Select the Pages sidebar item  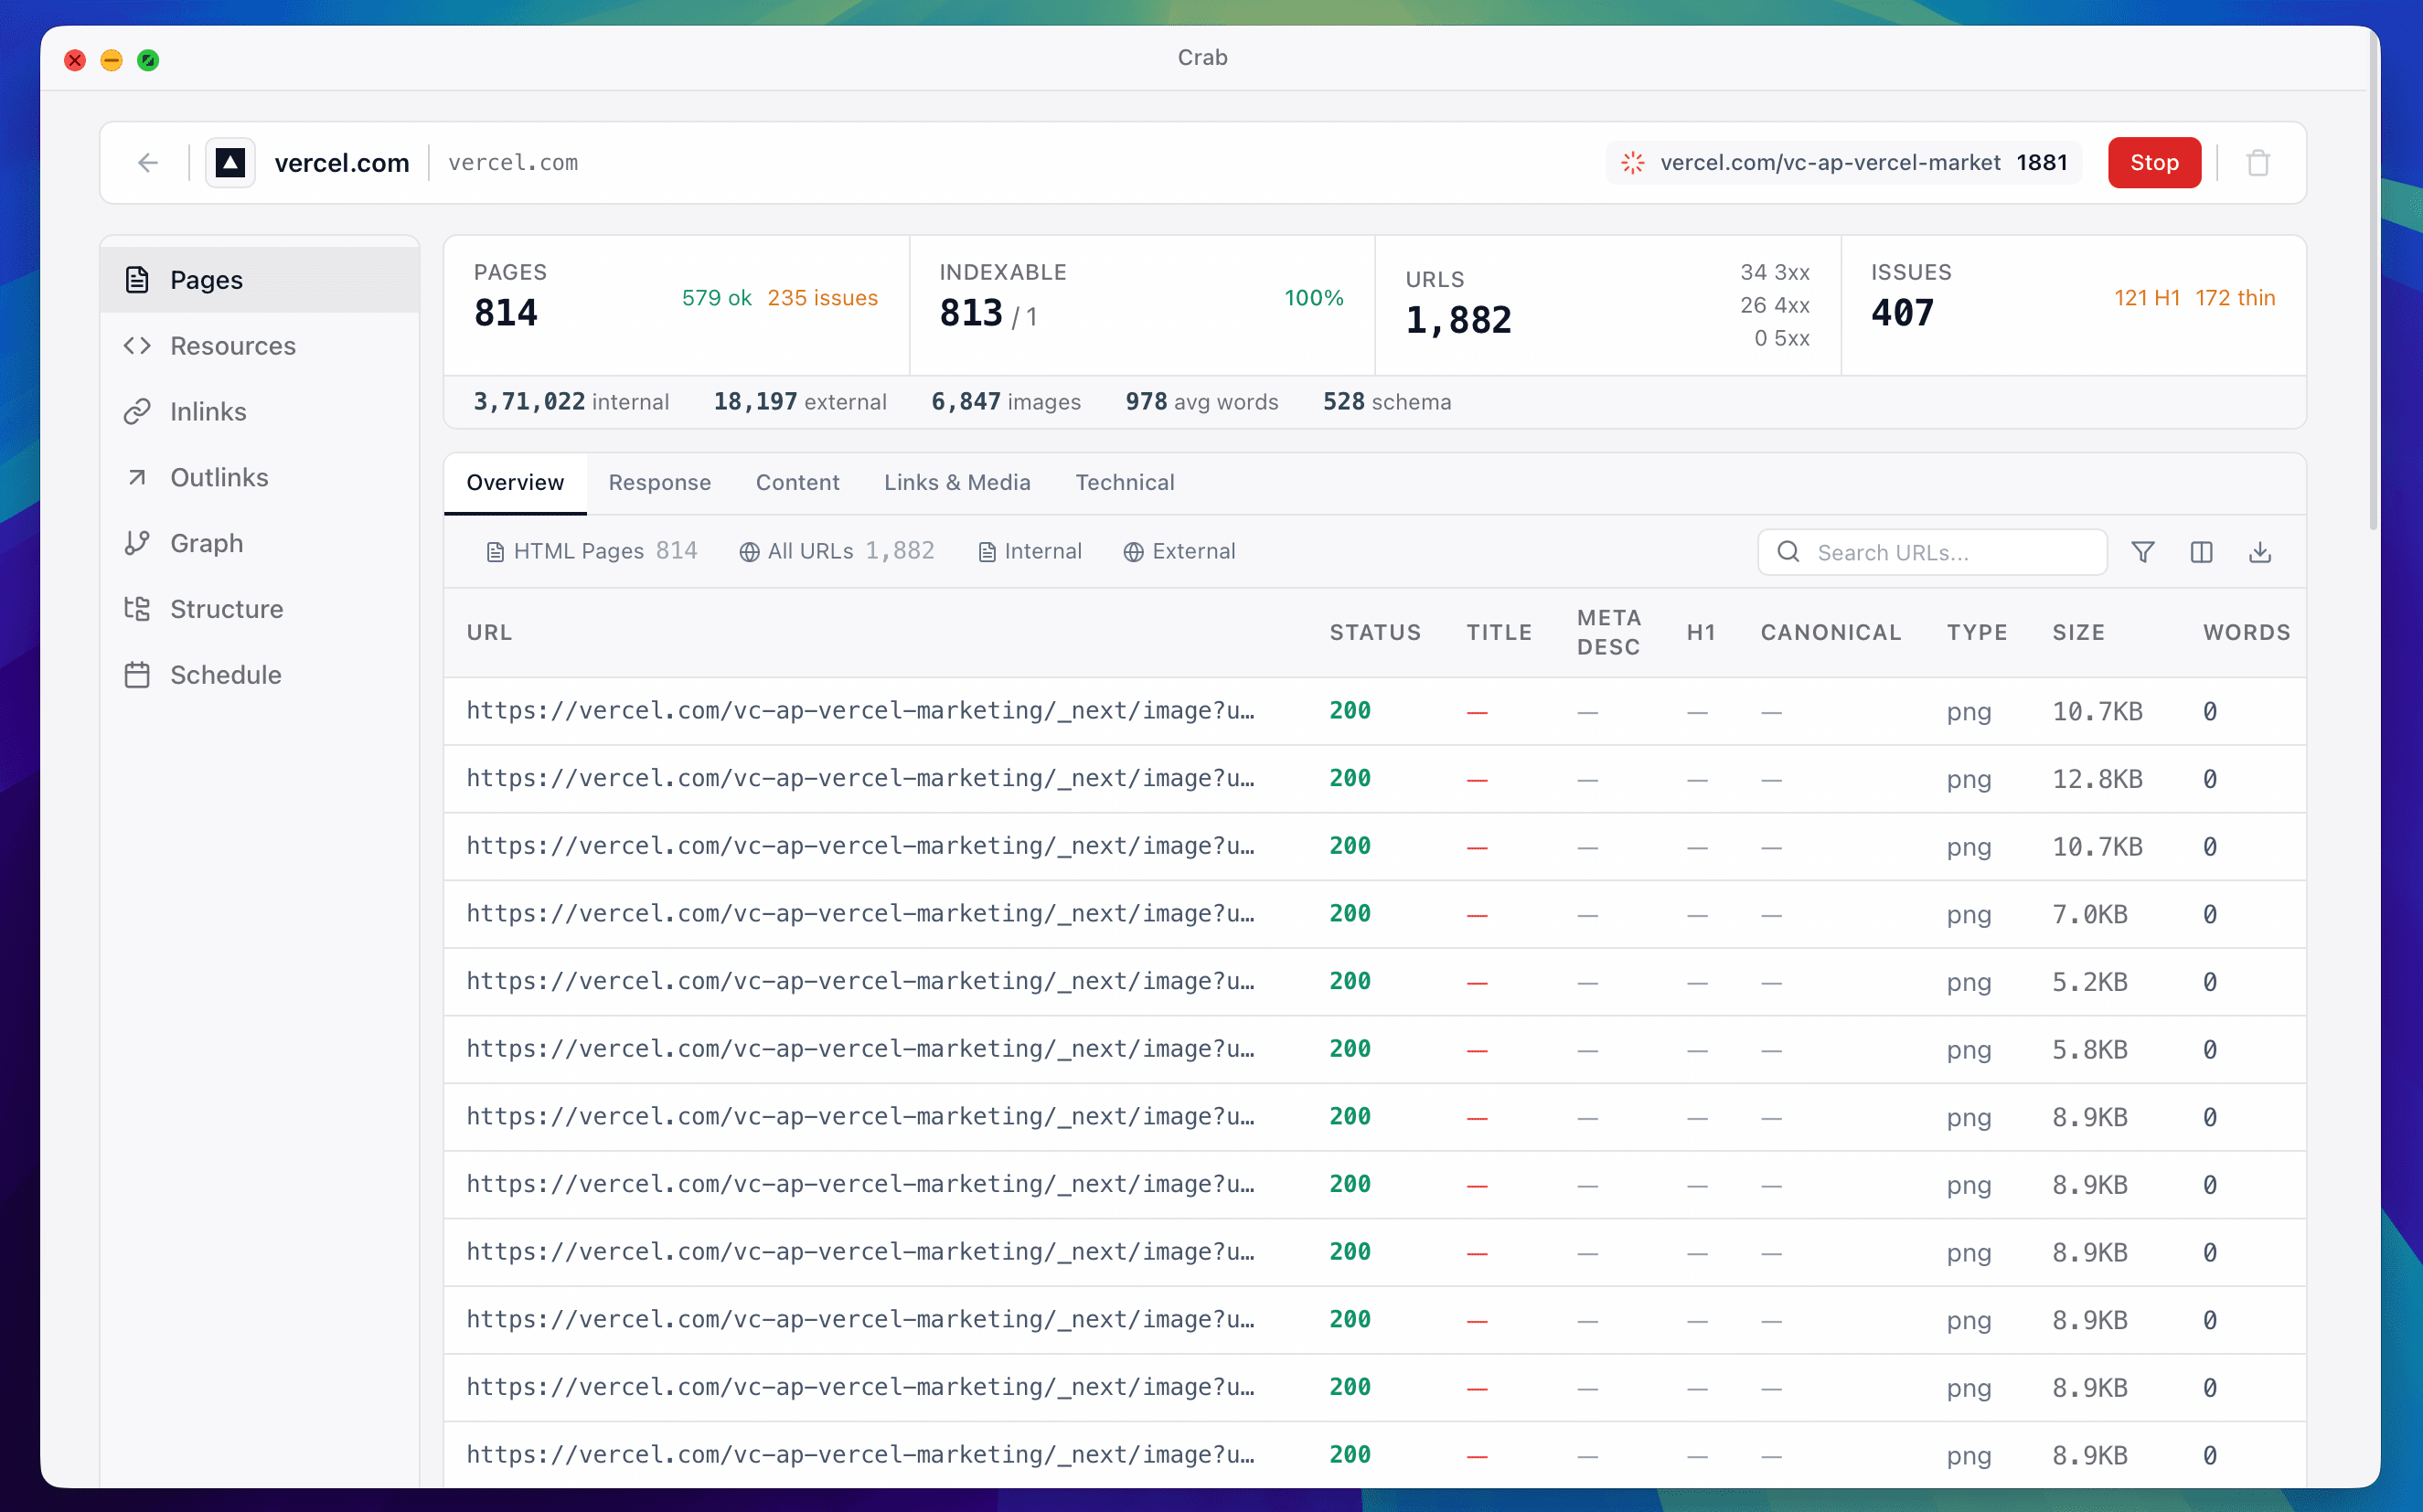coord(206,280)
